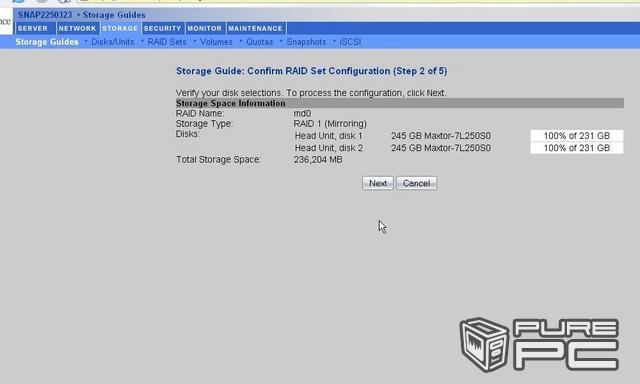Open the MAINTENANCE tab
Image resolution: width=640 pixels, height=384 pixels.
pyautogui.click(x=256, y=28)
